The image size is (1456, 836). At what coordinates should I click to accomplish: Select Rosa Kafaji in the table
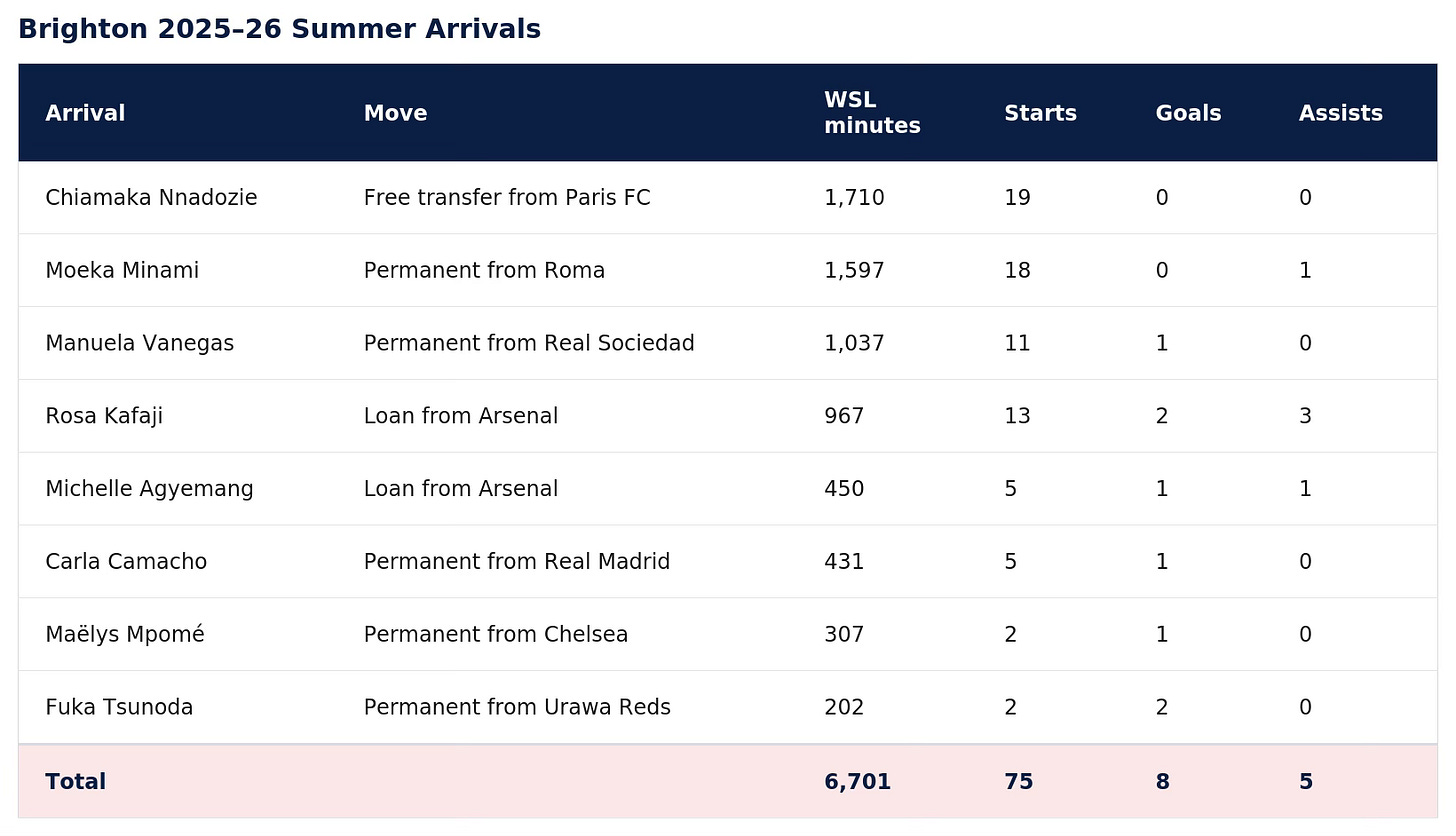pyautogui.click(x=104, y=416)
